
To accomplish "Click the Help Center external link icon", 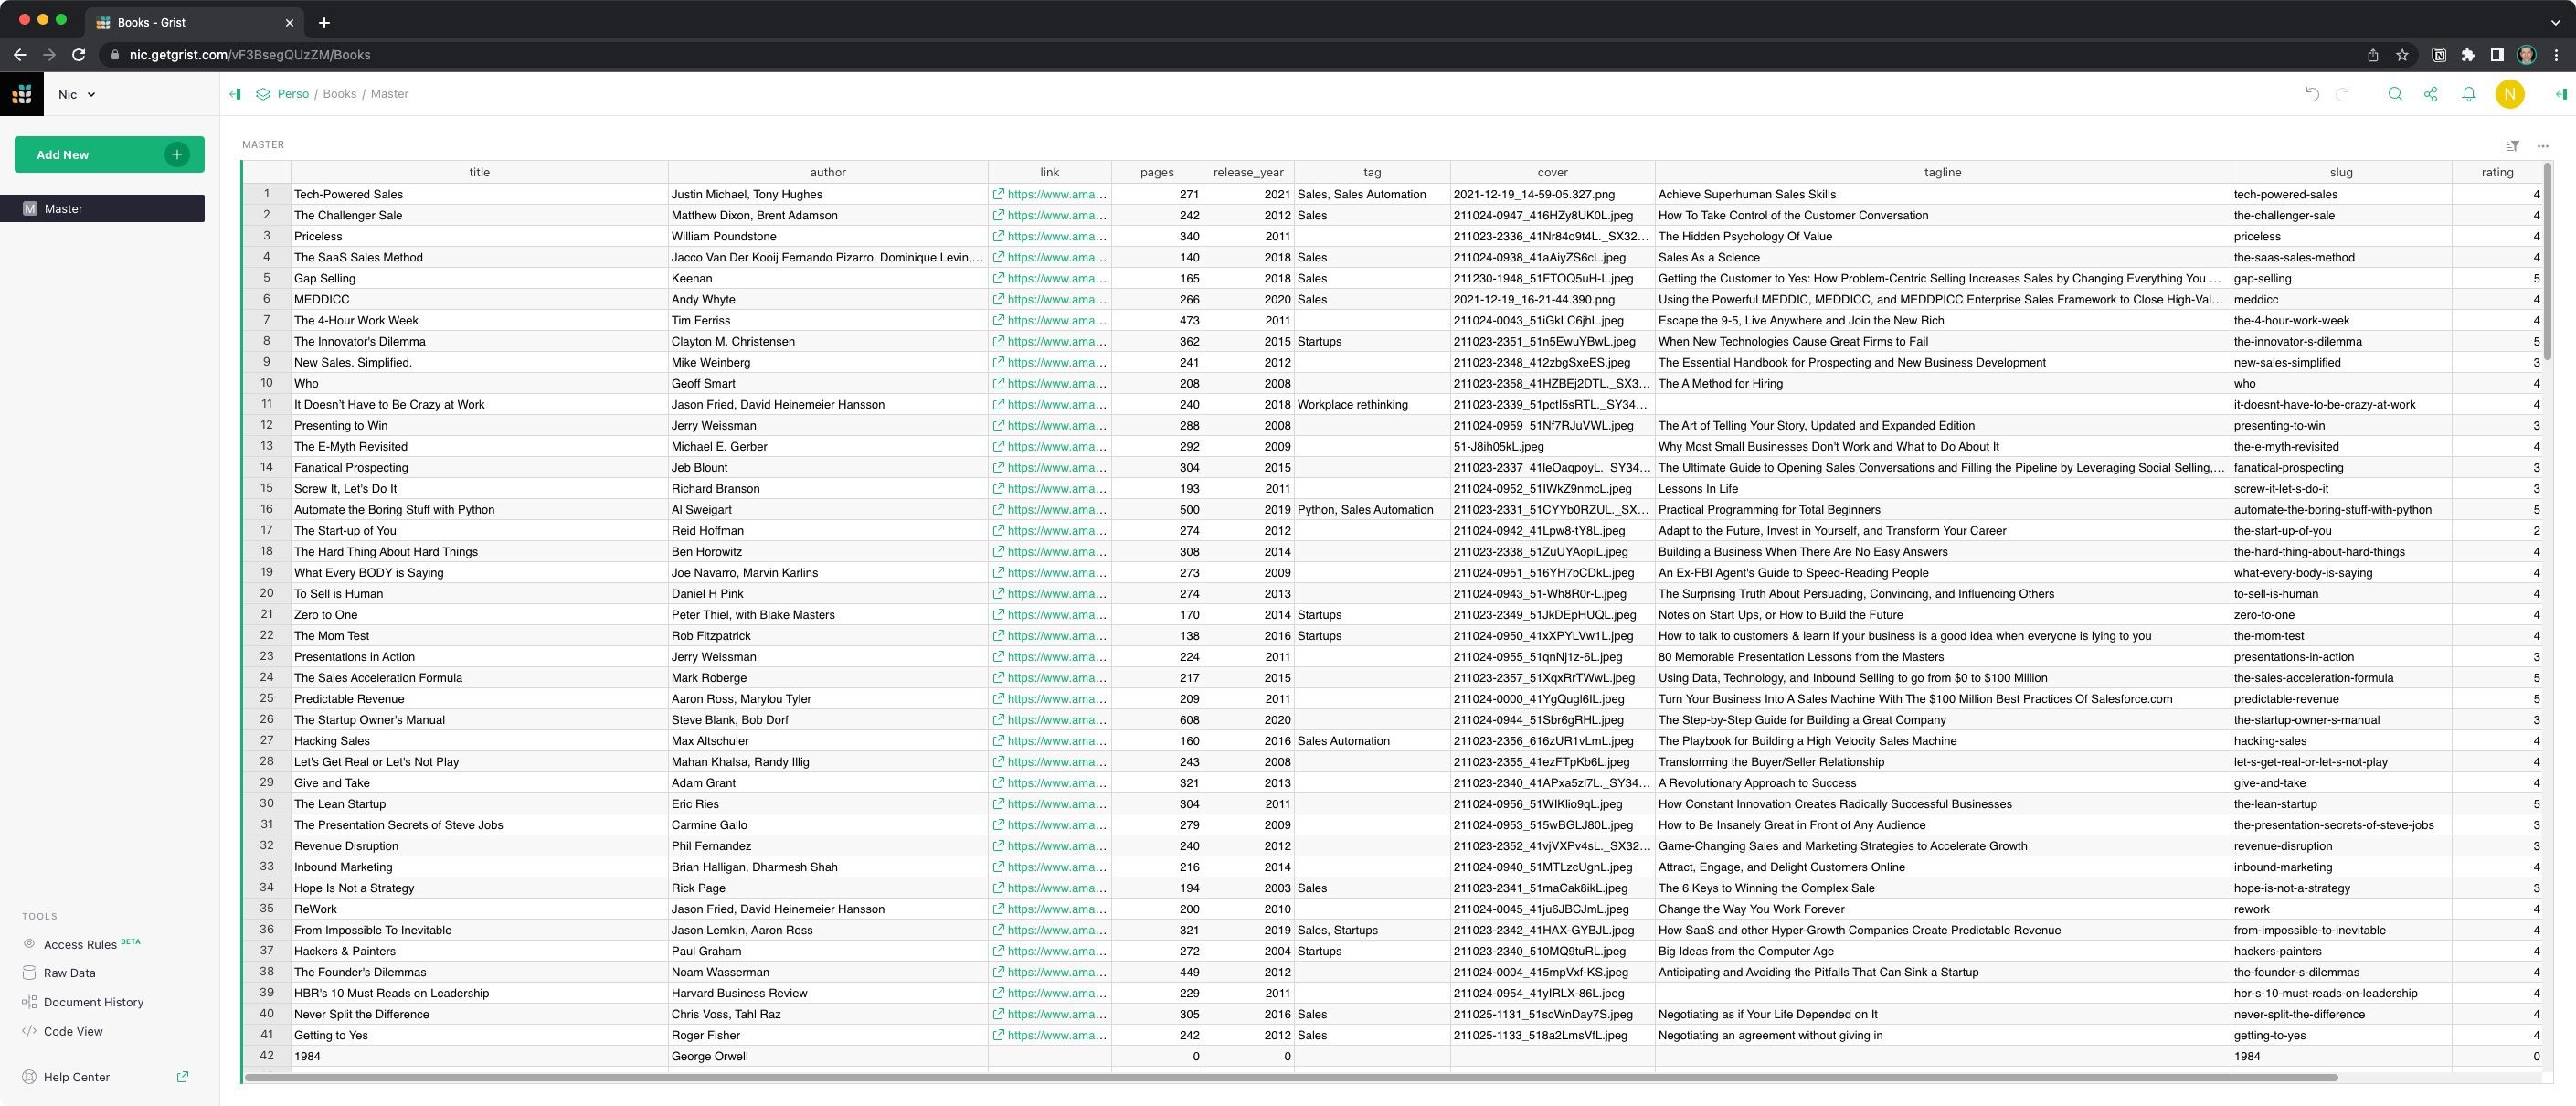I will click(x=182, y=1077).
